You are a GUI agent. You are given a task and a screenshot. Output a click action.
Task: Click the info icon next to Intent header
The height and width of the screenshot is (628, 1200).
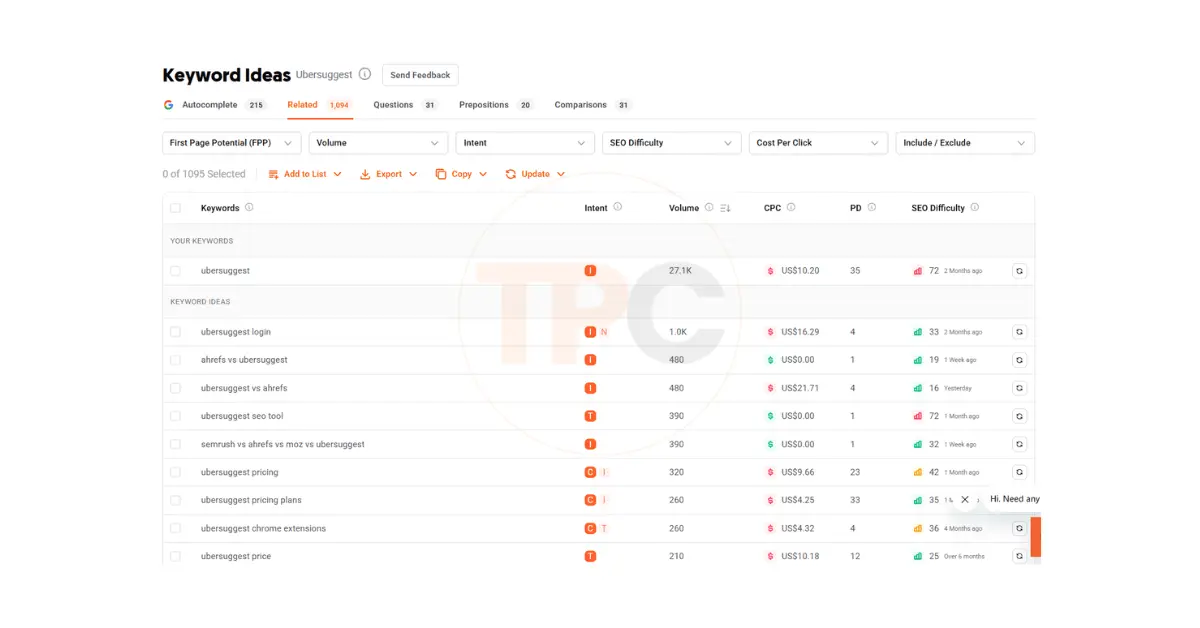pyautogui.click(x=617, y=208)
